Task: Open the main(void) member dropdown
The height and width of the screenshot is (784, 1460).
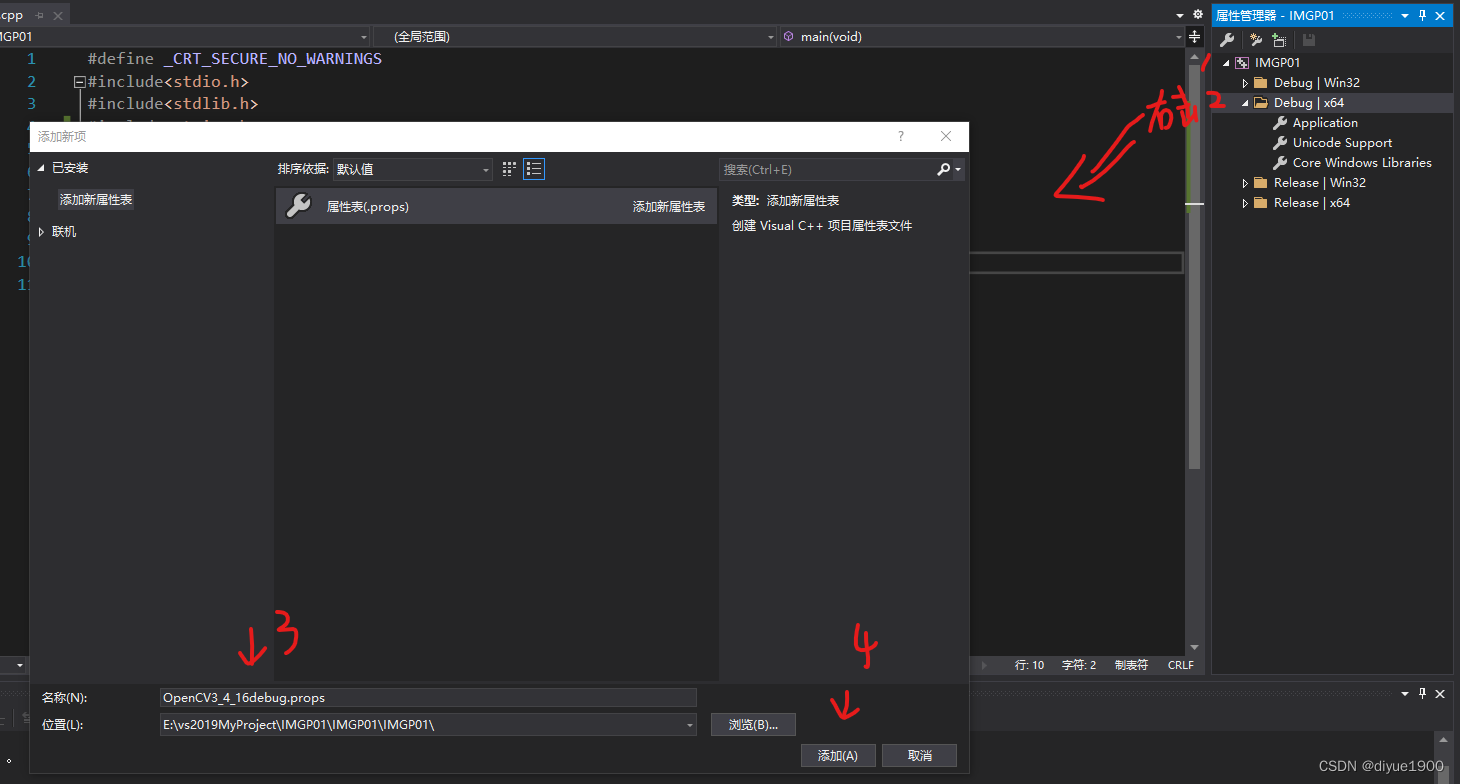Action: (x=1179, y=36)
